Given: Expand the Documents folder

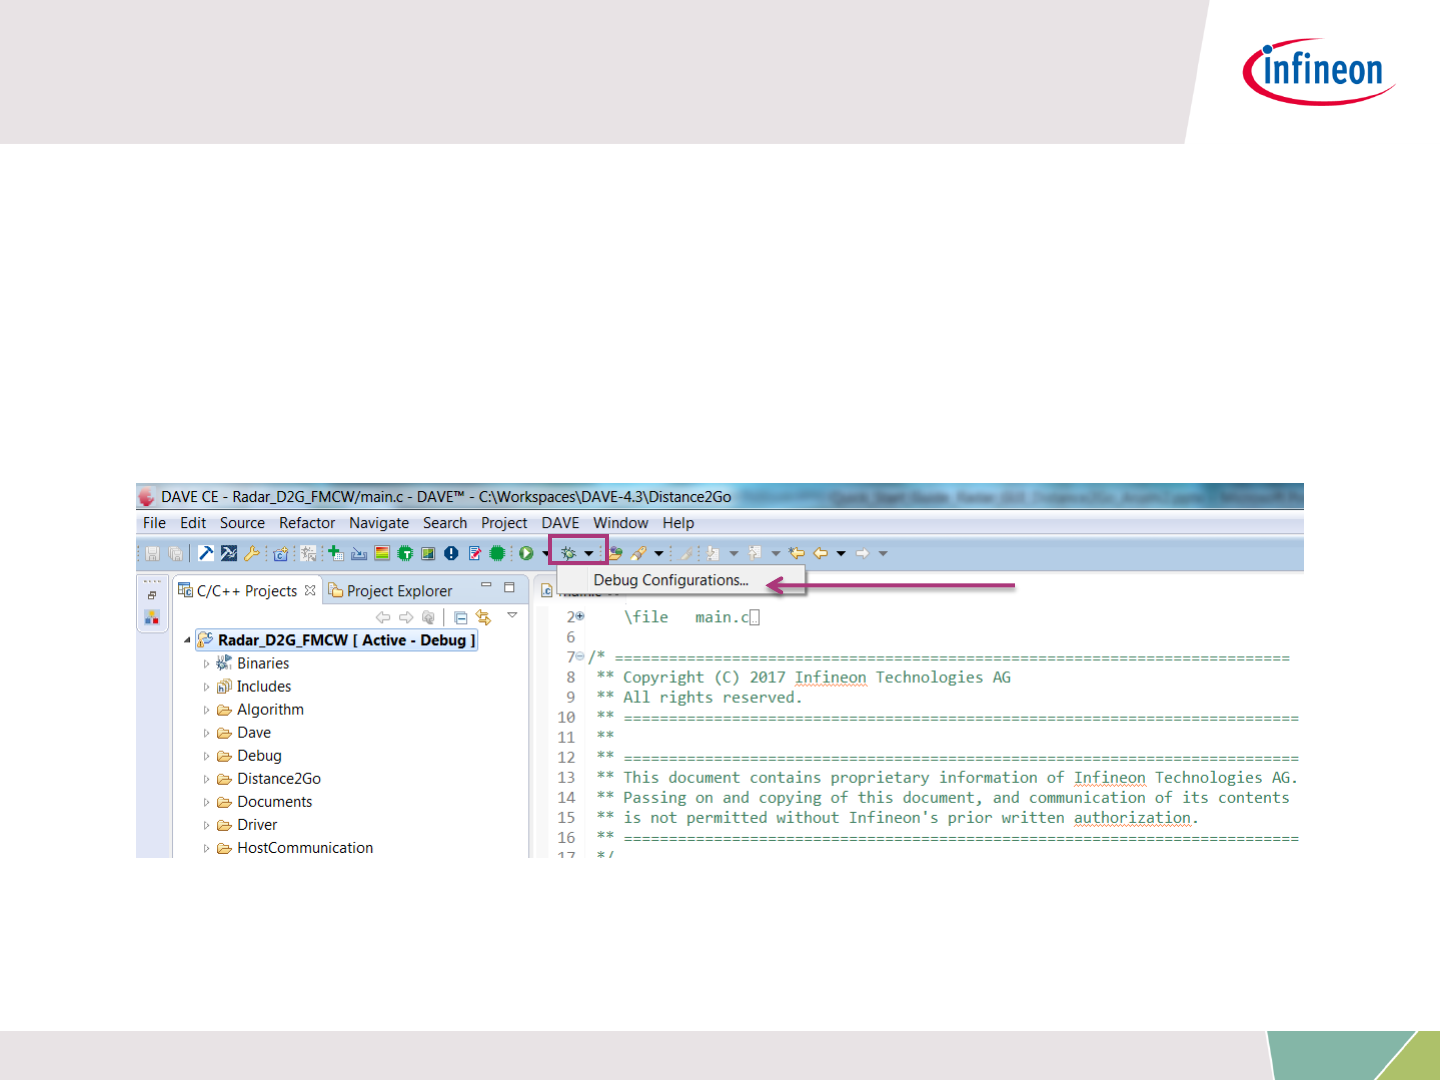Looking at the screenshot, I should 207,802.
